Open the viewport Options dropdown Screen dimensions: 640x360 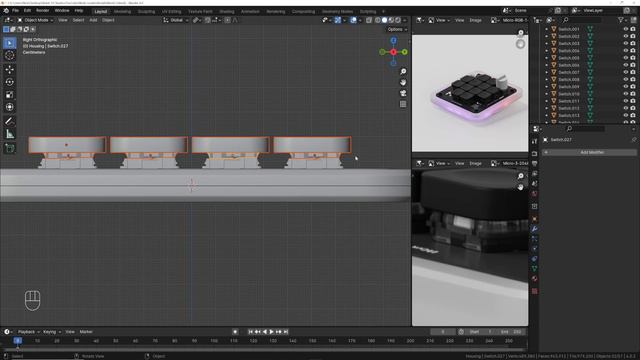(397, 29)
